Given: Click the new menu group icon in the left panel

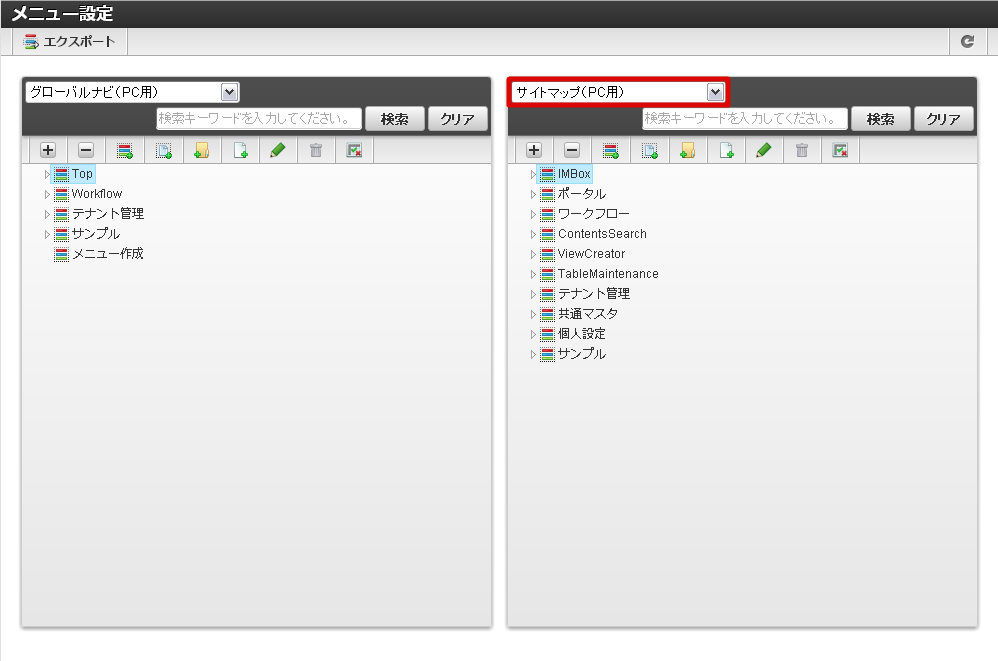Looking at the screenshot, I should [125, 151].
